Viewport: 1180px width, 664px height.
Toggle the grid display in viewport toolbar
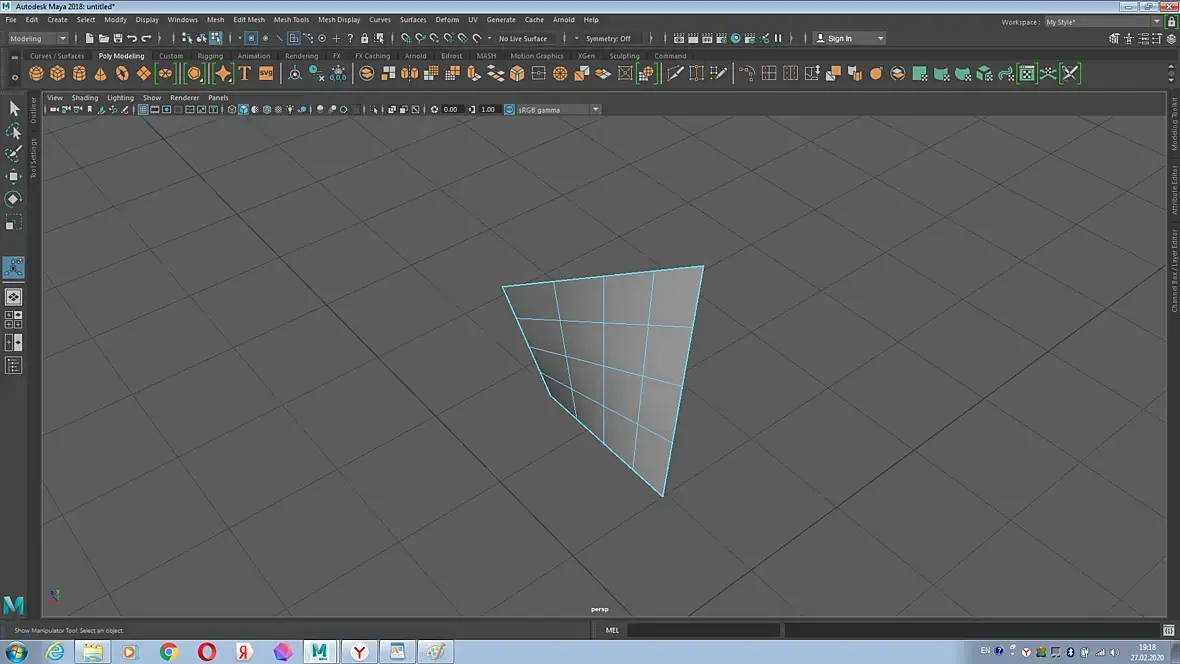pos(144,109)
